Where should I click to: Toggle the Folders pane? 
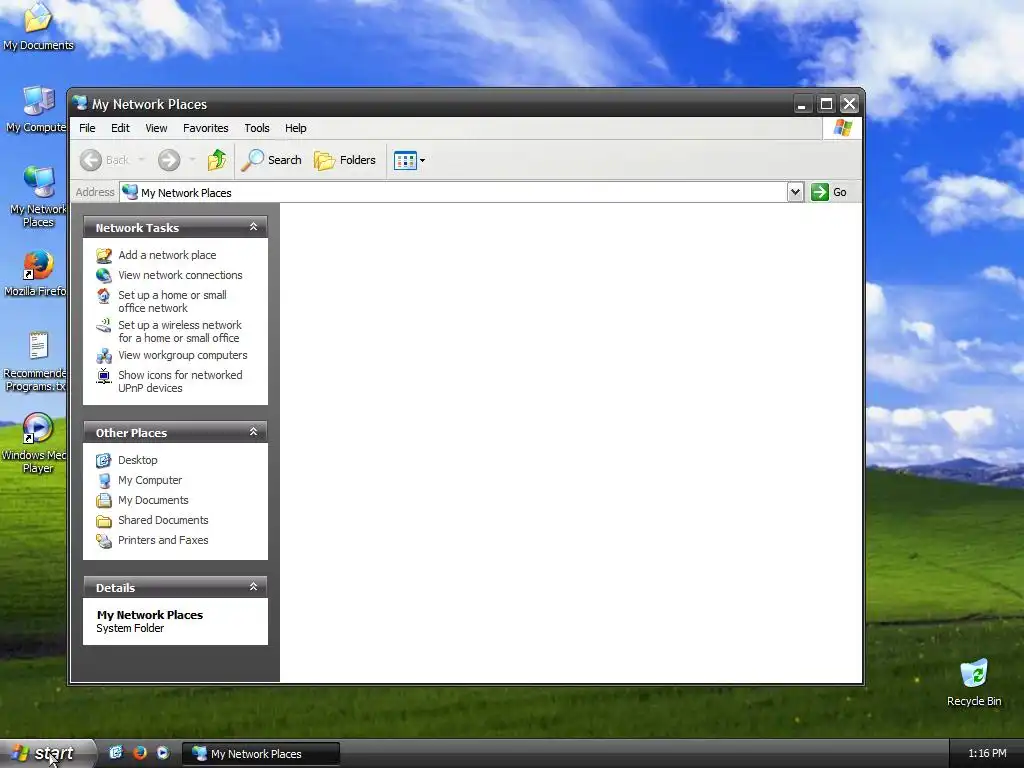[x=345, y=160]
